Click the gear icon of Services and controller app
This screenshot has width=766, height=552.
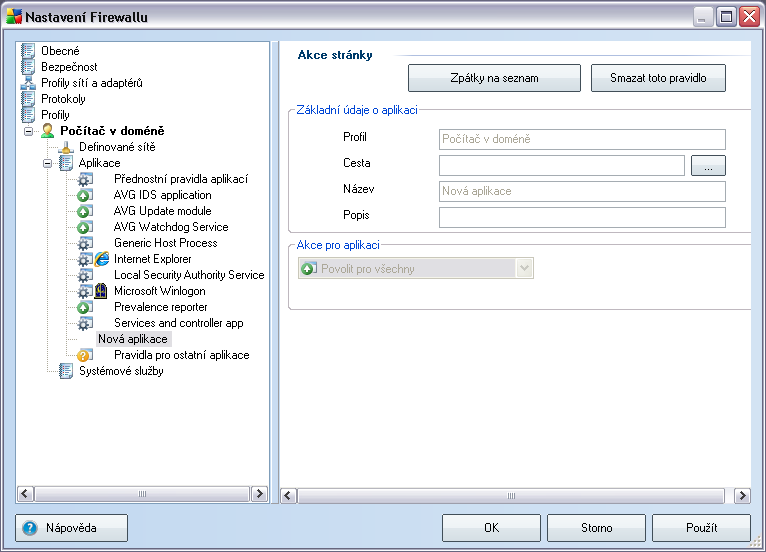[85, 323]
